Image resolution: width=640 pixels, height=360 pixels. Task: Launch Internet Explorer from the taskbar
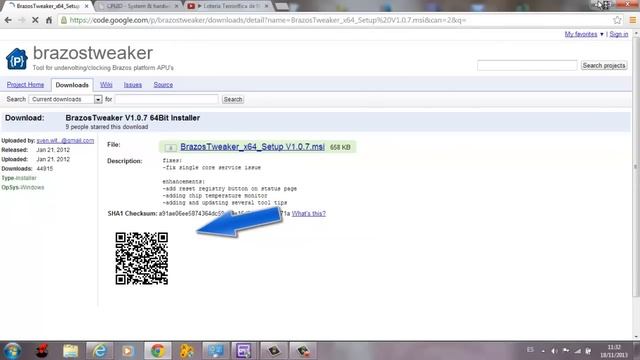point(100,351)
